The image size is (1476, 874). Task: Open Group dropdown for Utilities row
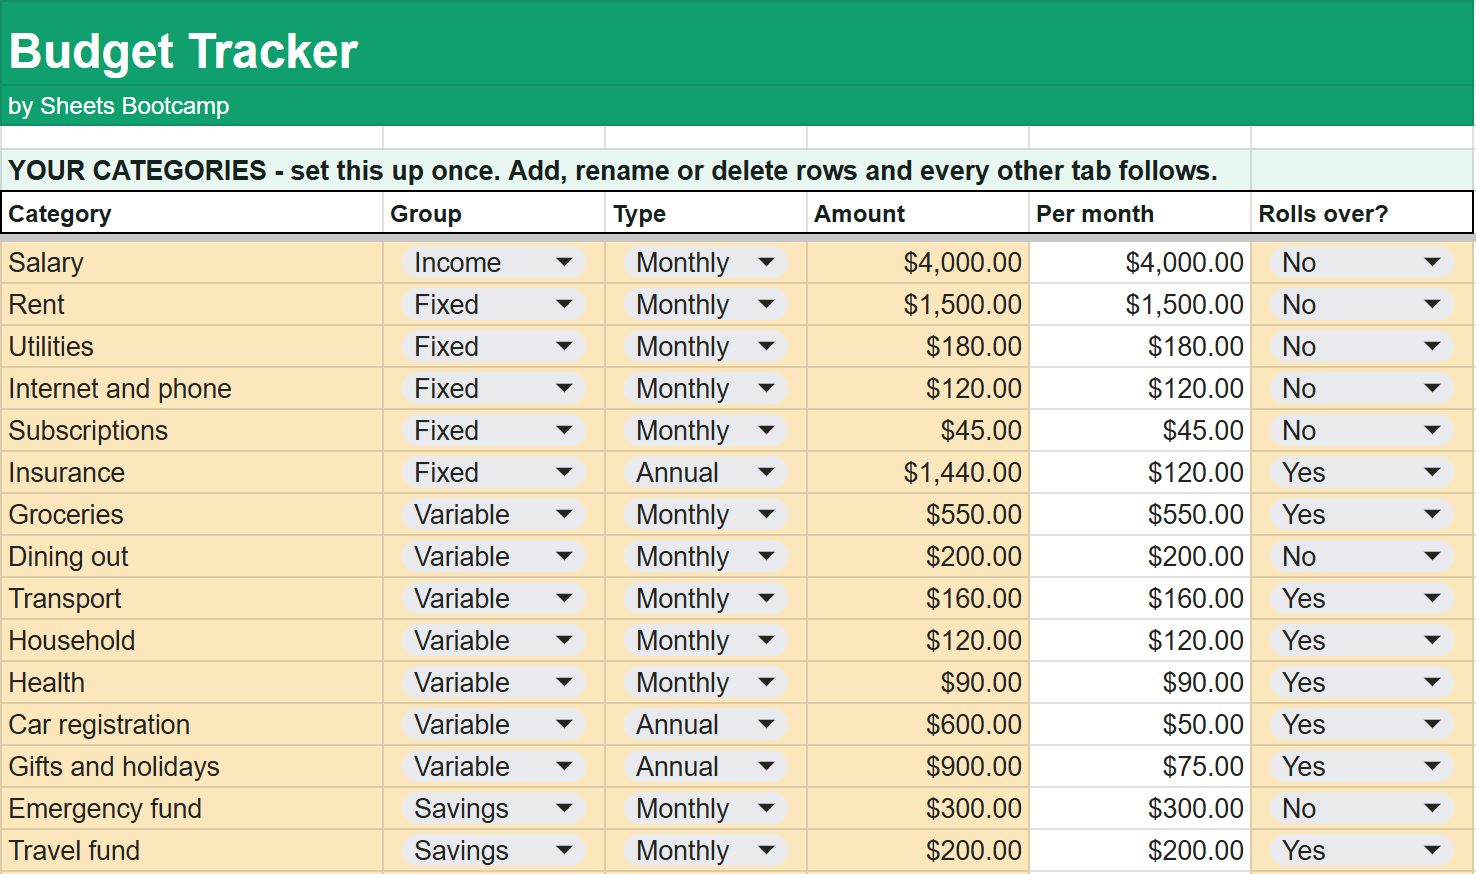494,346
